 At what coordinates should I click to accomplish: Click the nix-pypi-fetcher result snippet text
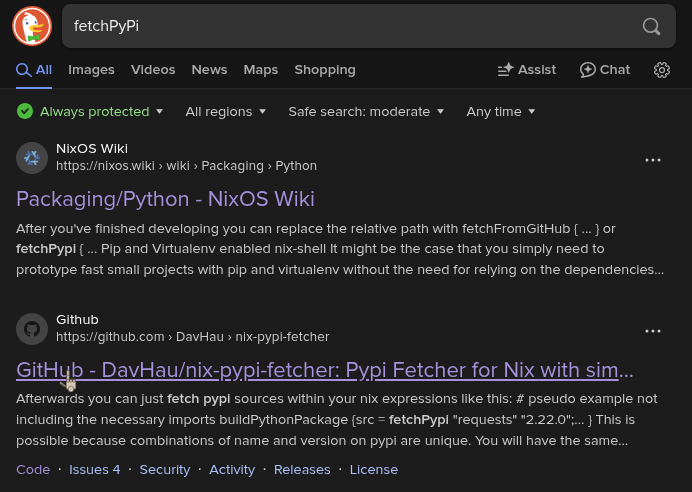337,420
